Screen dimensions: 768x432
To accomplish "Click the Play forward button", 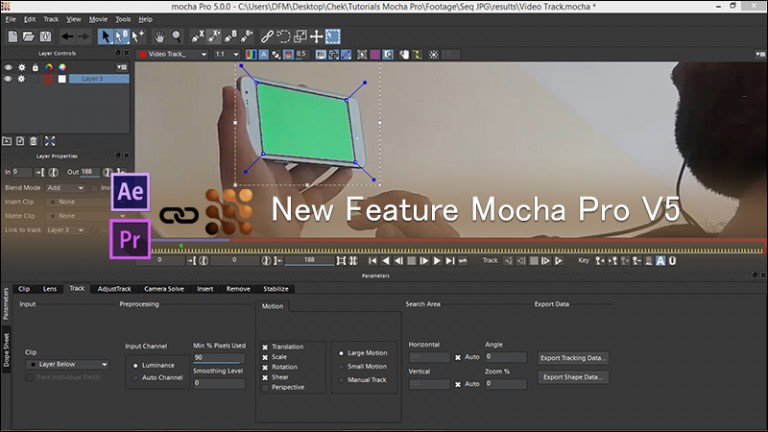I will pyautogui.click(x=437, y=261).
